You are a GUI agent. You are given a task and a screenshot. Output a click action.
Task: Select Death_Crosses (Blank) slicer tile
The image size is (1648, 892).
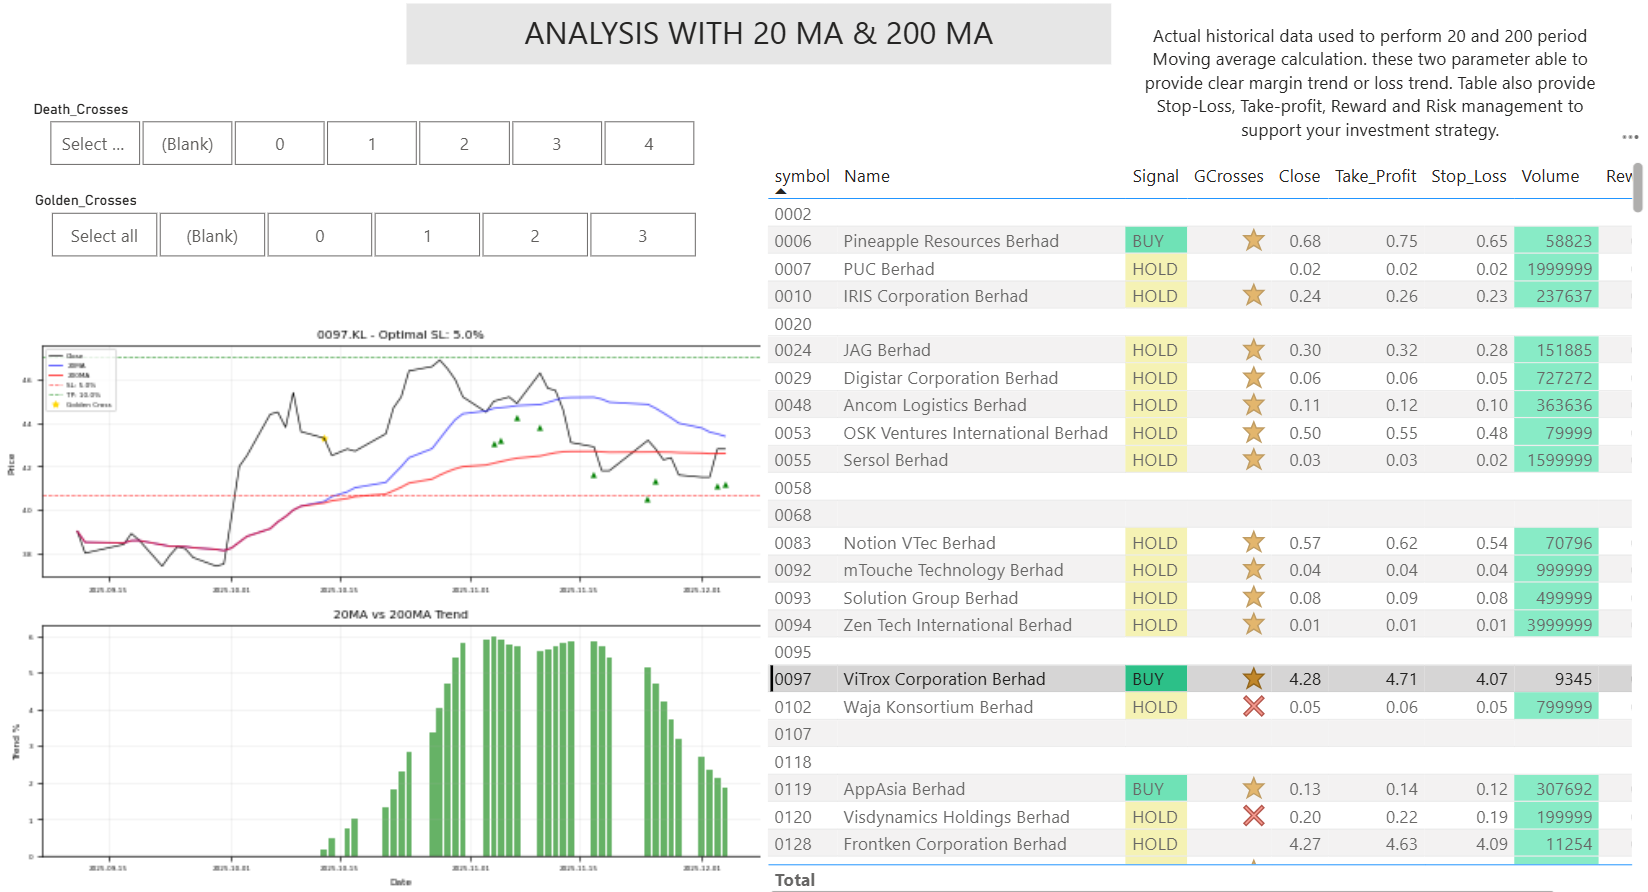click(187, 144)
